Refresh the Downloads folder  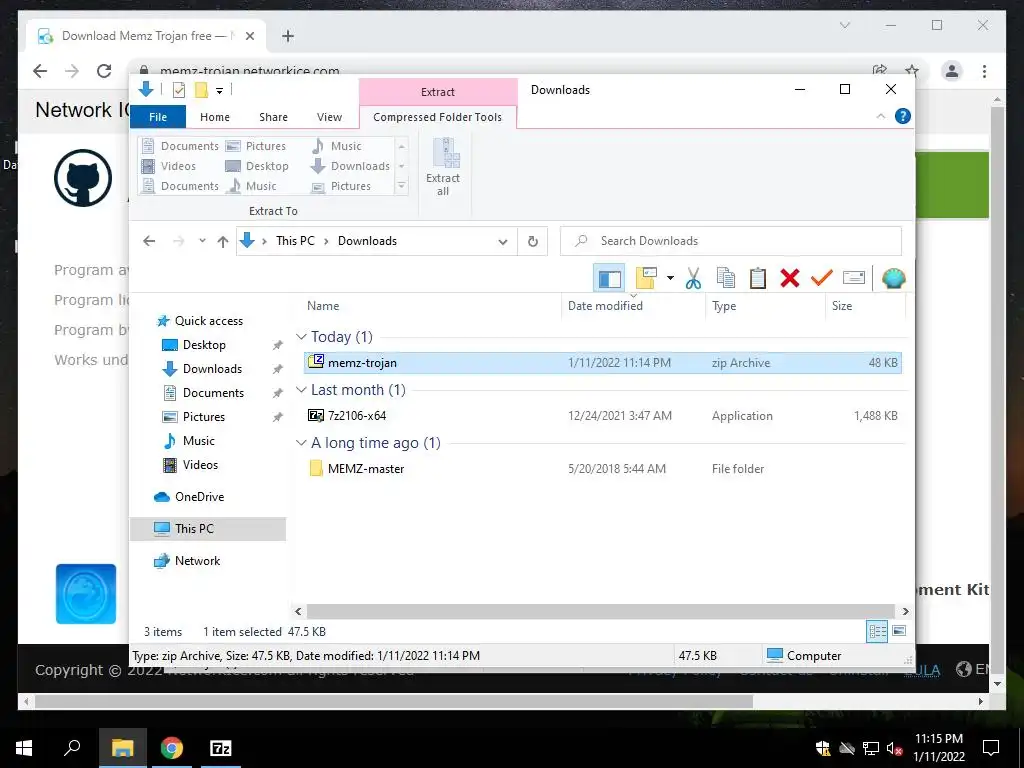[x=533, y=241]
